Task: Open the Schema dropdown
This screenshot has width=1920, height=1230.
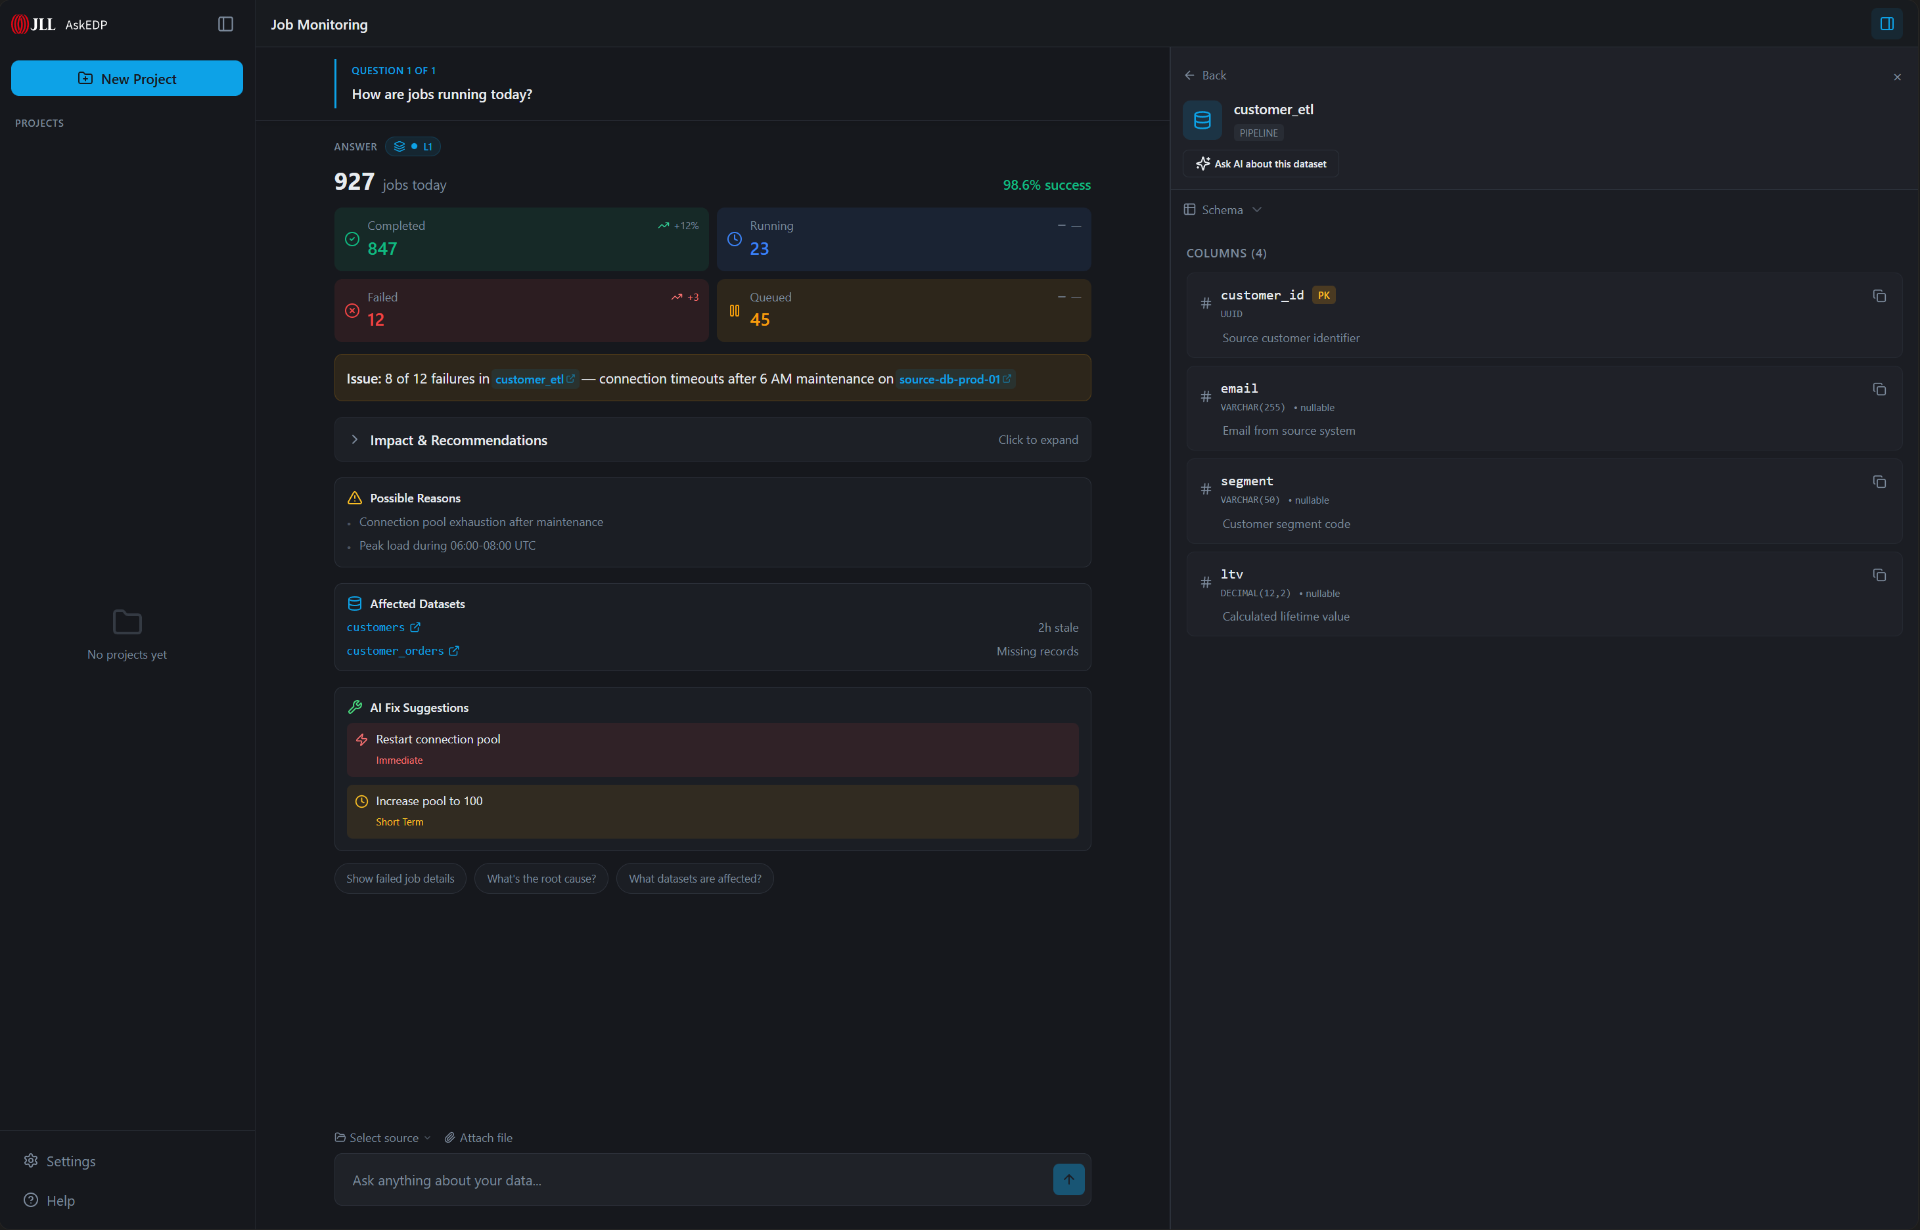Action: 1223,210
